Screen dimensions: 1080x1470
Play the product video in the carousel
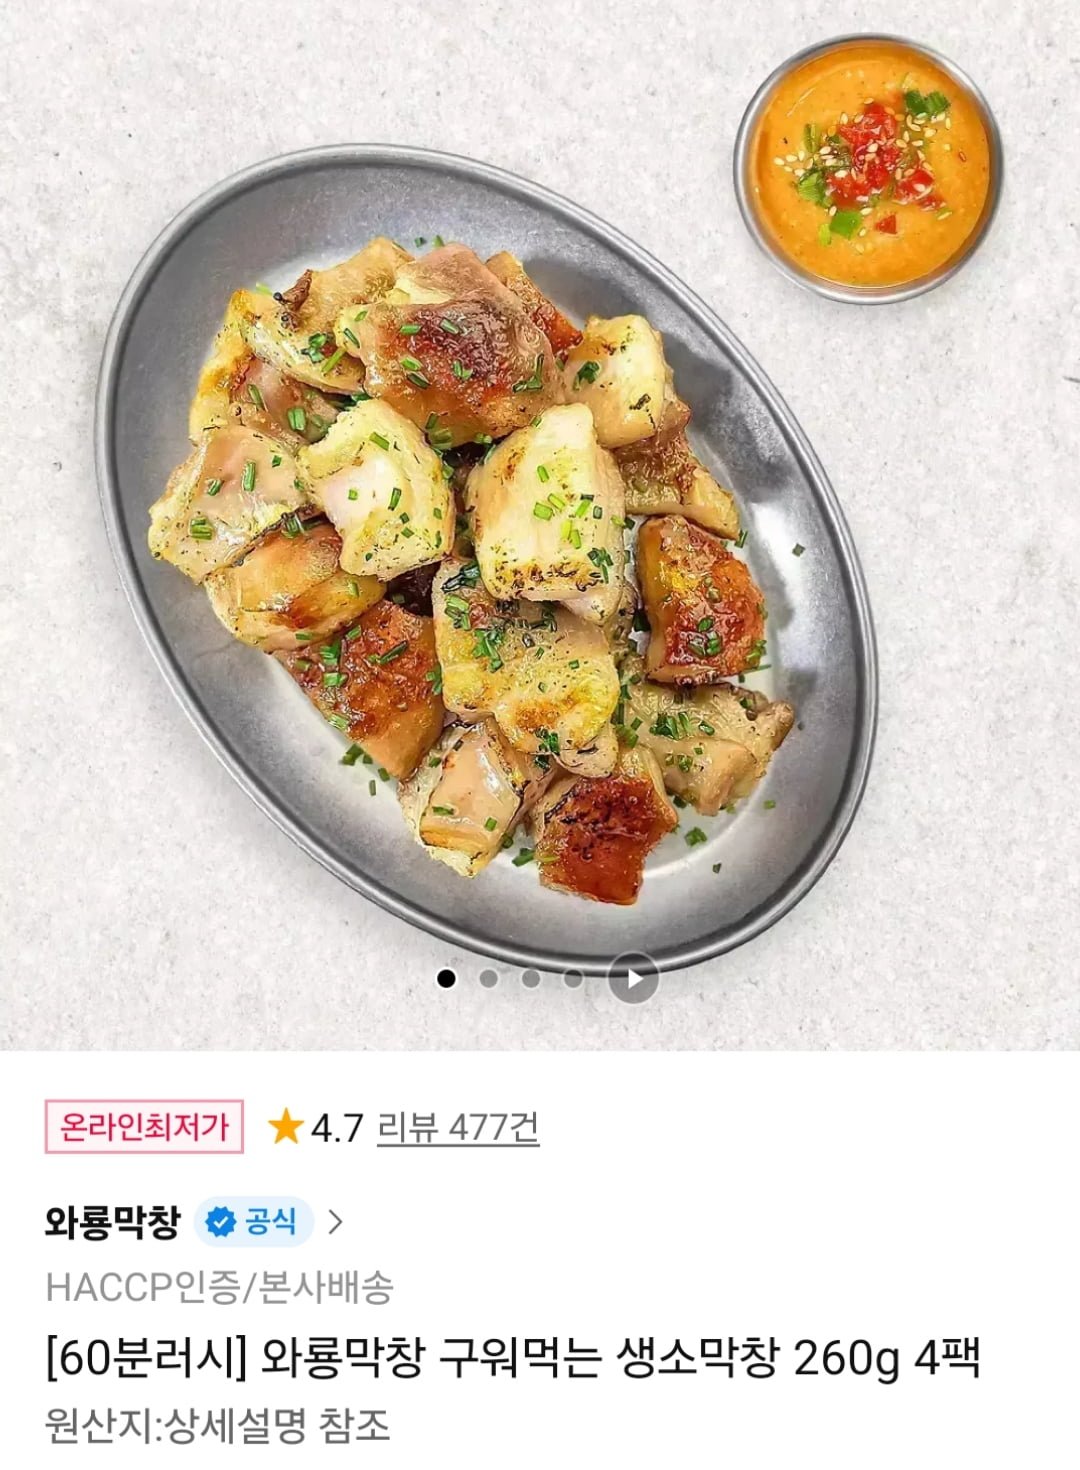point(633,978)
